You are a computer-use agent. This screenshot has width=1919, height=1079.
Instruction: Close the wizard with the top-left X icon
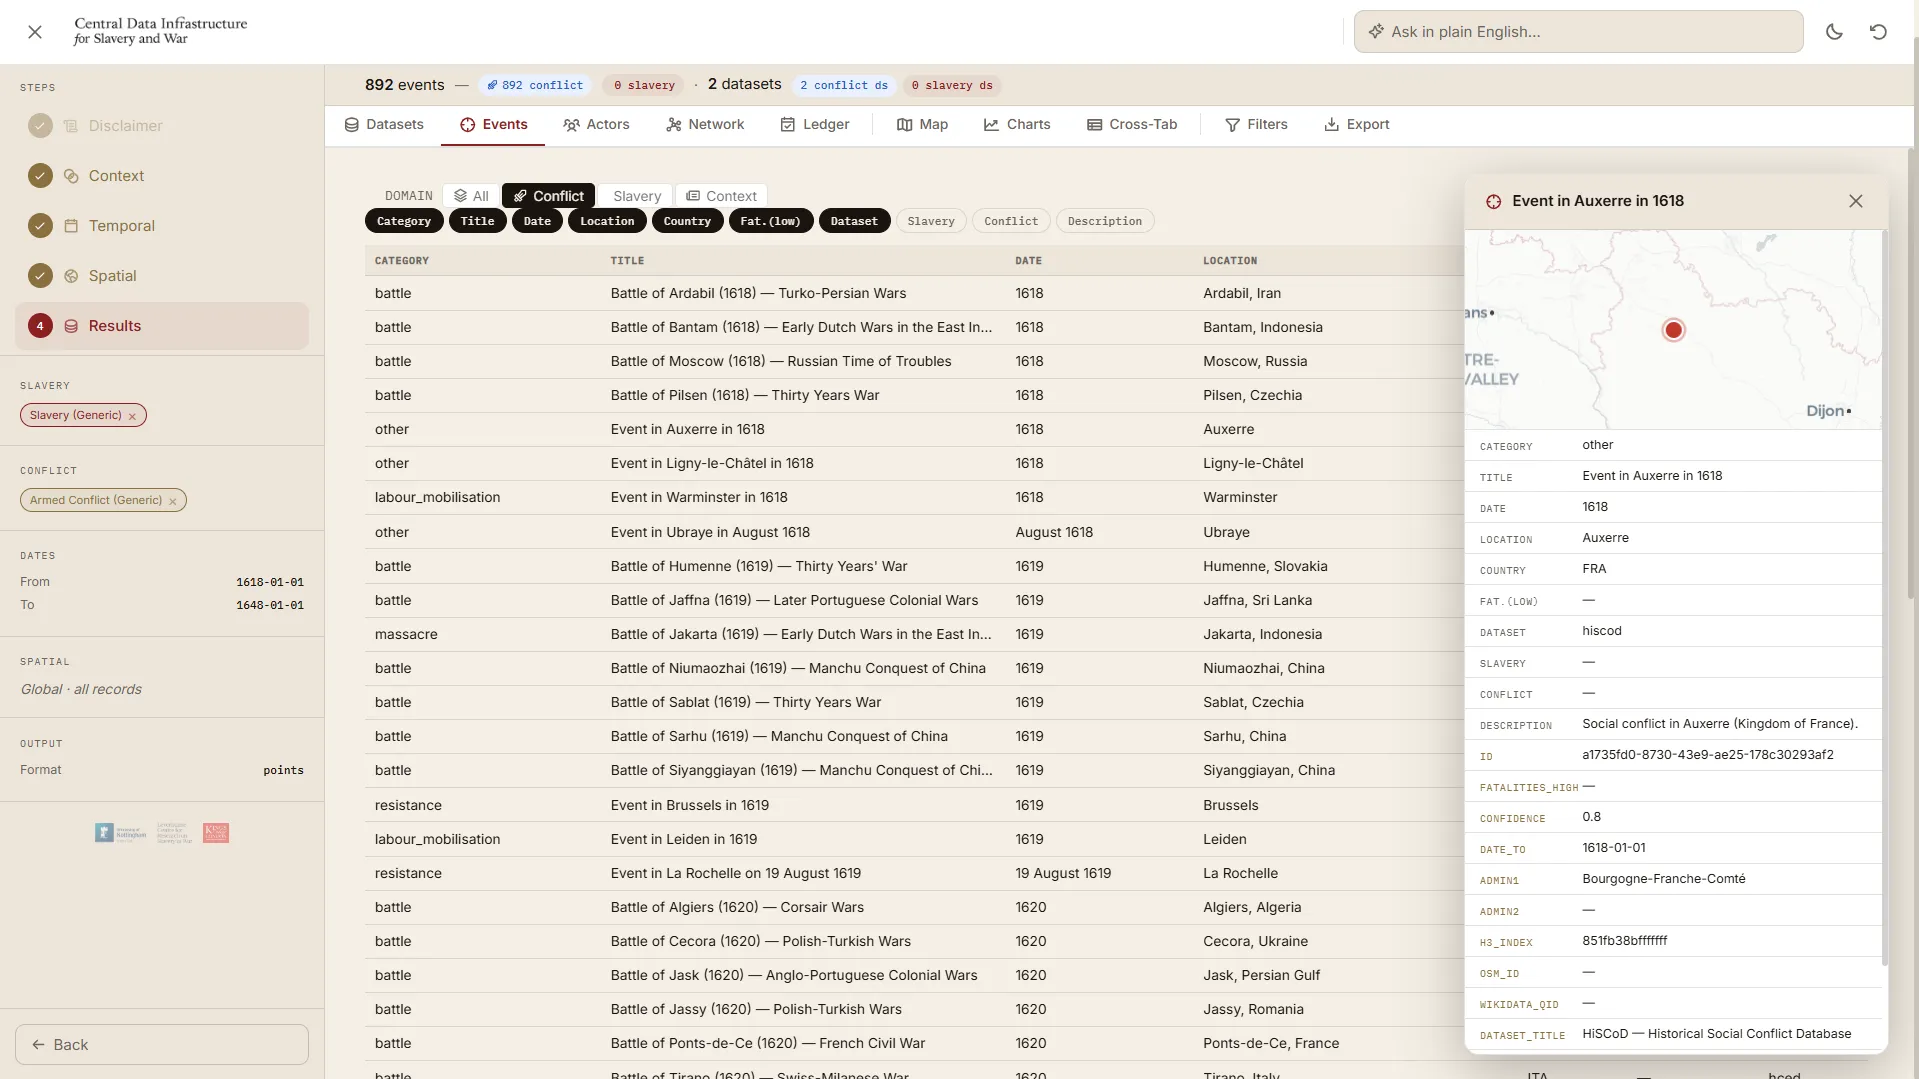(x=35, y=32)
